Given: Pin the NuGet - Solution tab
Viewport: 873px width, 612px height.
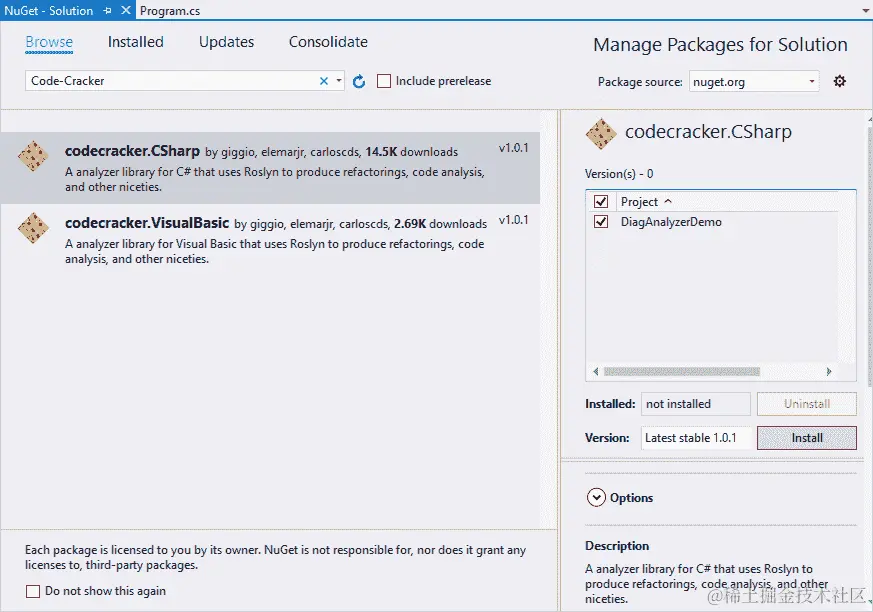Looking at the screenshot, I should (x=107, y=11).
